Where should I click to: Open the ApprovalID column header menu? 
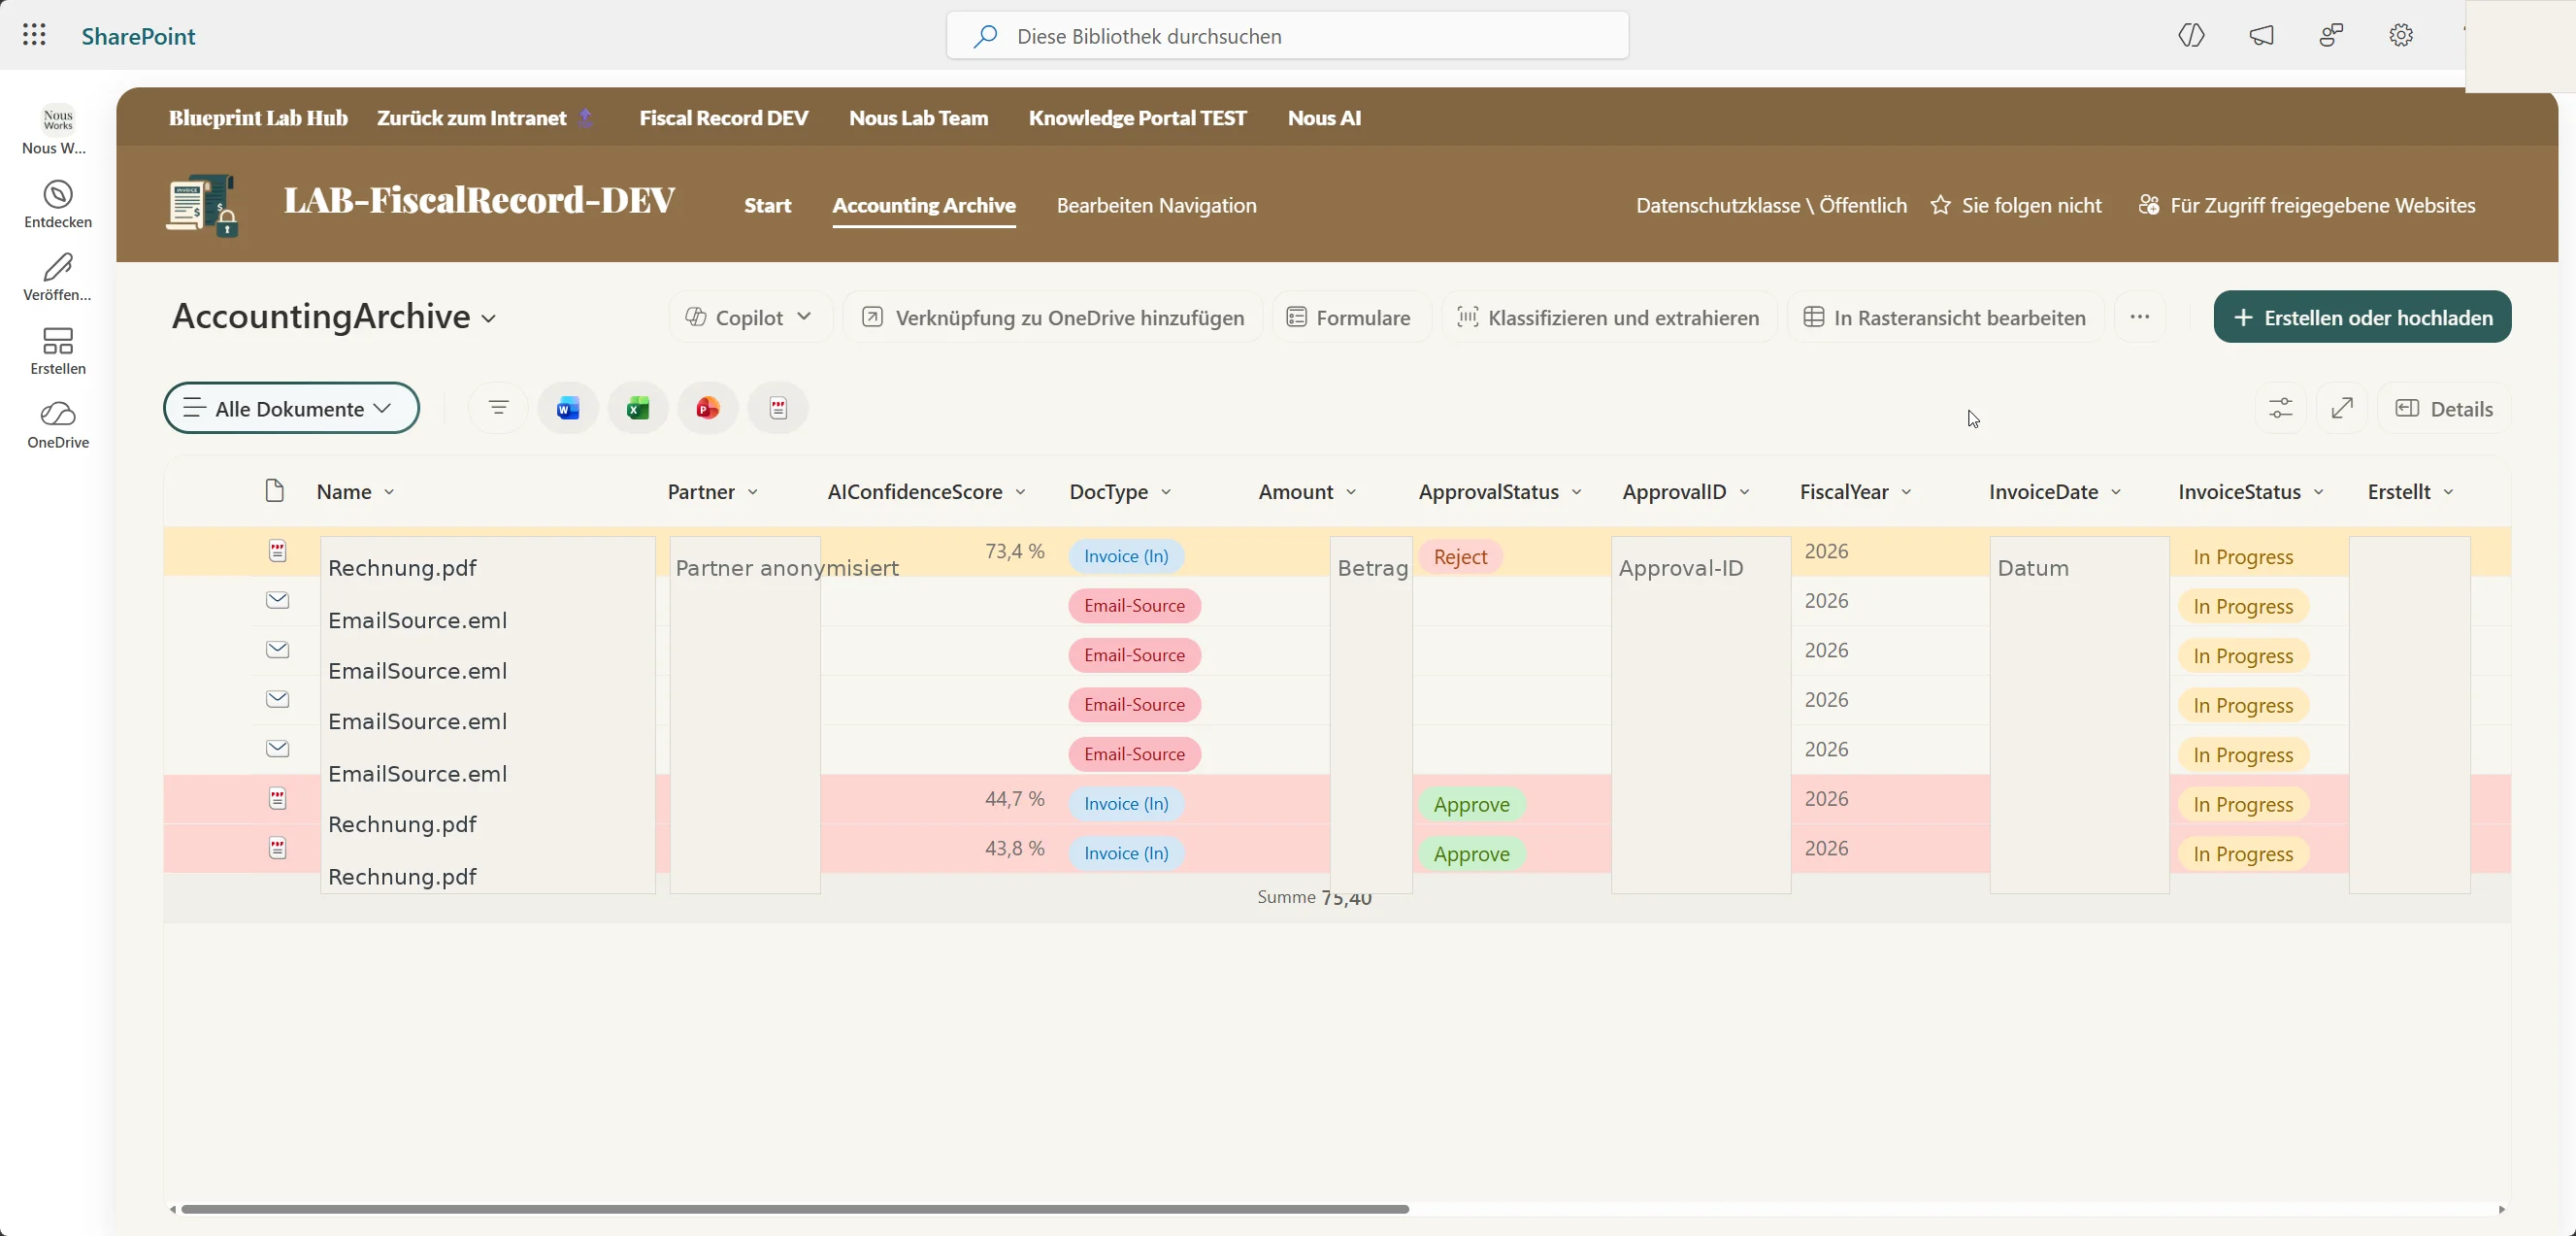(x=1686, y=492)
